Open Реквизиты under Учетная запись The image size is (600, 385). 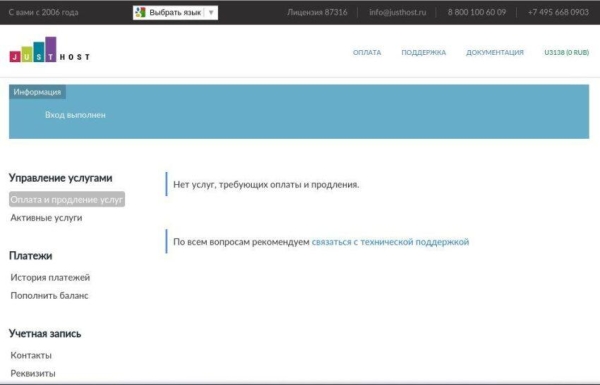(x=33, y=373)
